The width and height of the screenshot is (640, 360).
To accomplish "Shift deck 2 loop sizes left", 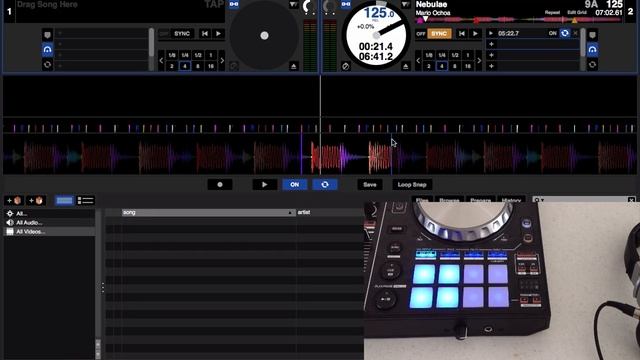I will [x=418, y=60].
